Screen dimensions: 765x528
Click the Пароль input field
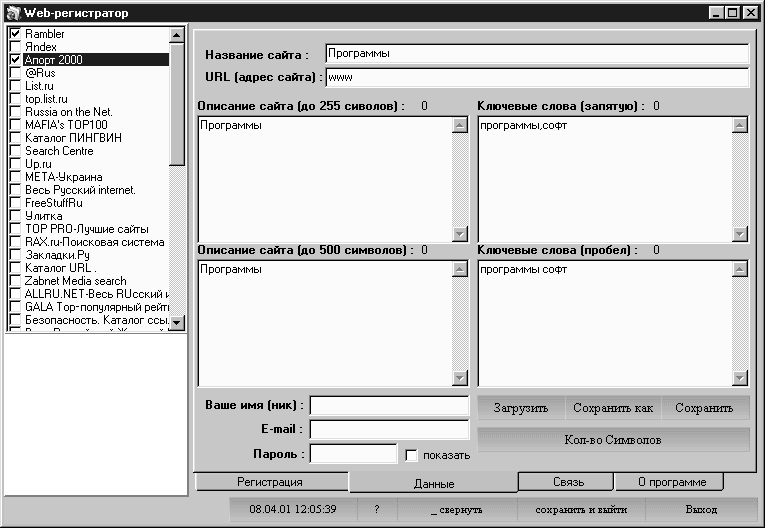pyautogui.click(x=354, y=454)
